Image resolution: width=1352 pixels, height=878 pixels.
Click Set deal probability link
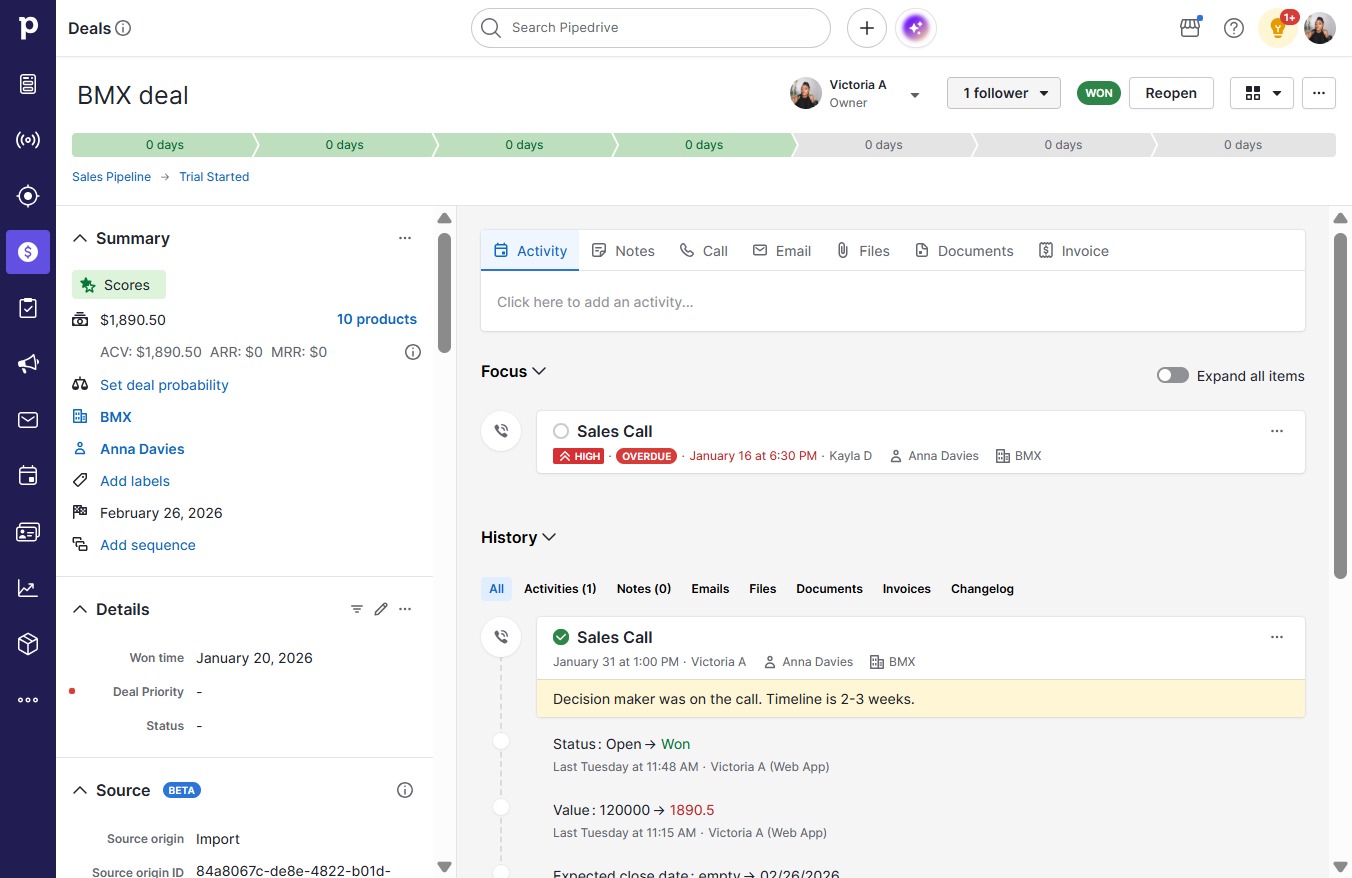coord(164,385)
